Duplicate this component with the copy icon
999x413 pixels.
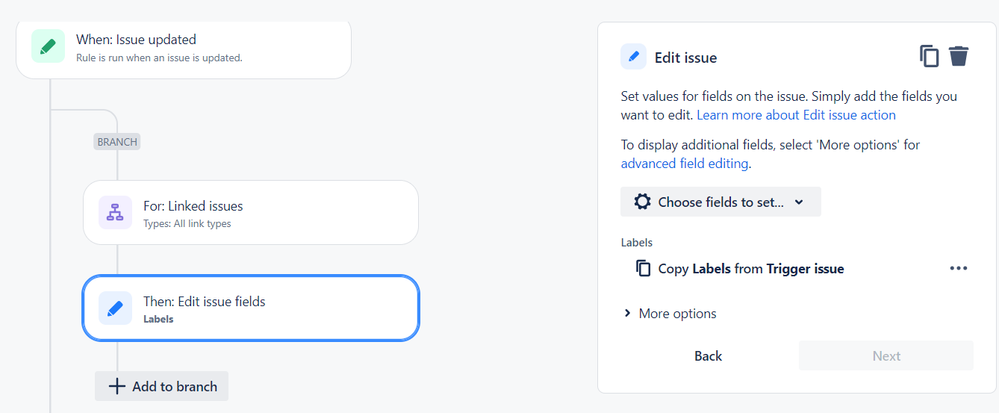929,56
